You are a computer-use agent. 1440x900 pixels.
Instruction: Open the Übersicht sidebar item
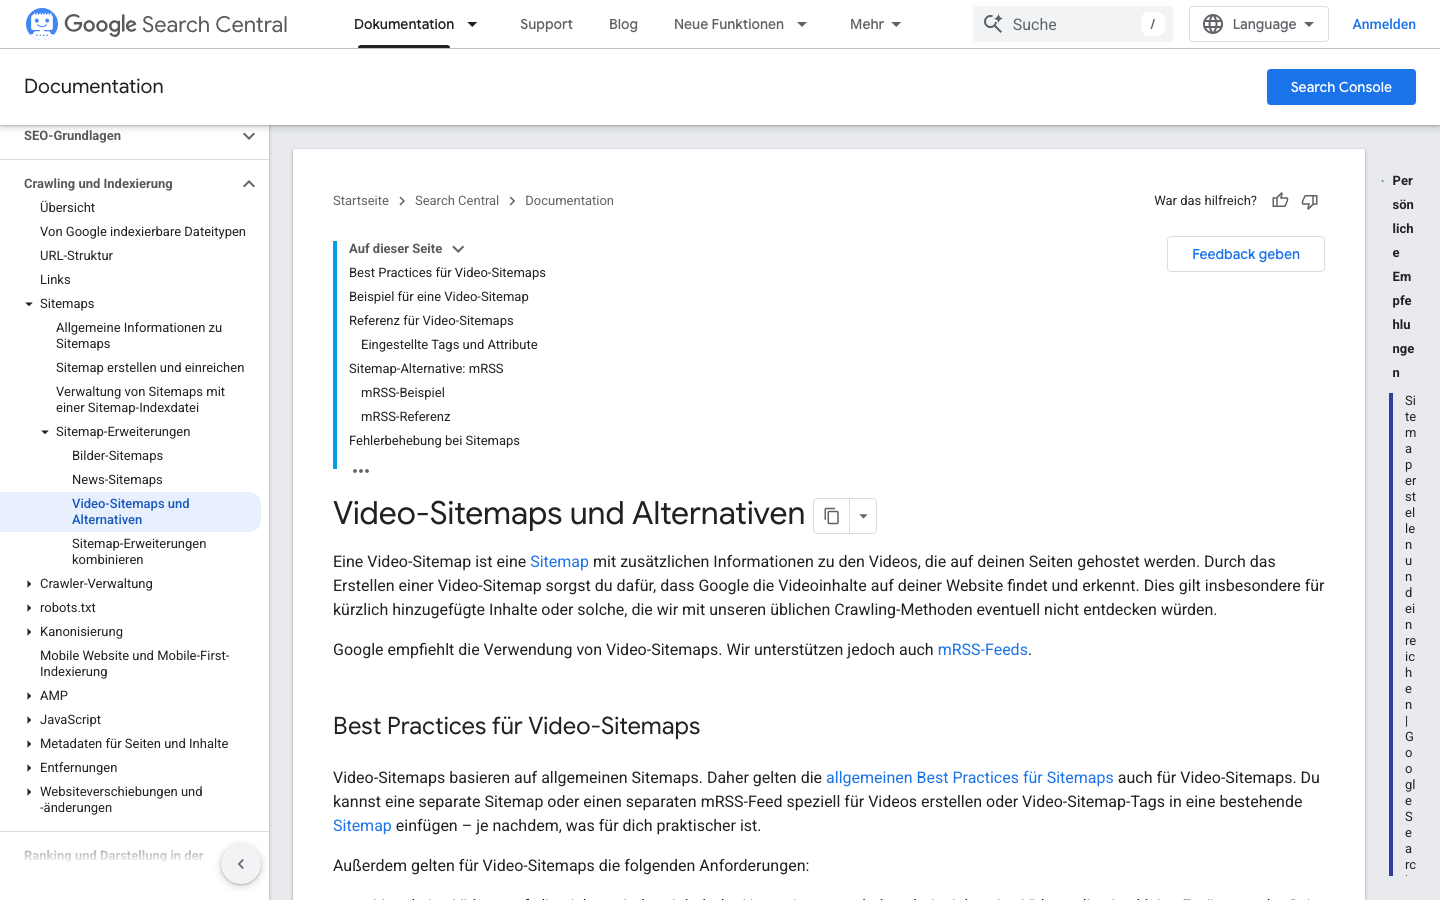point(68,208)
